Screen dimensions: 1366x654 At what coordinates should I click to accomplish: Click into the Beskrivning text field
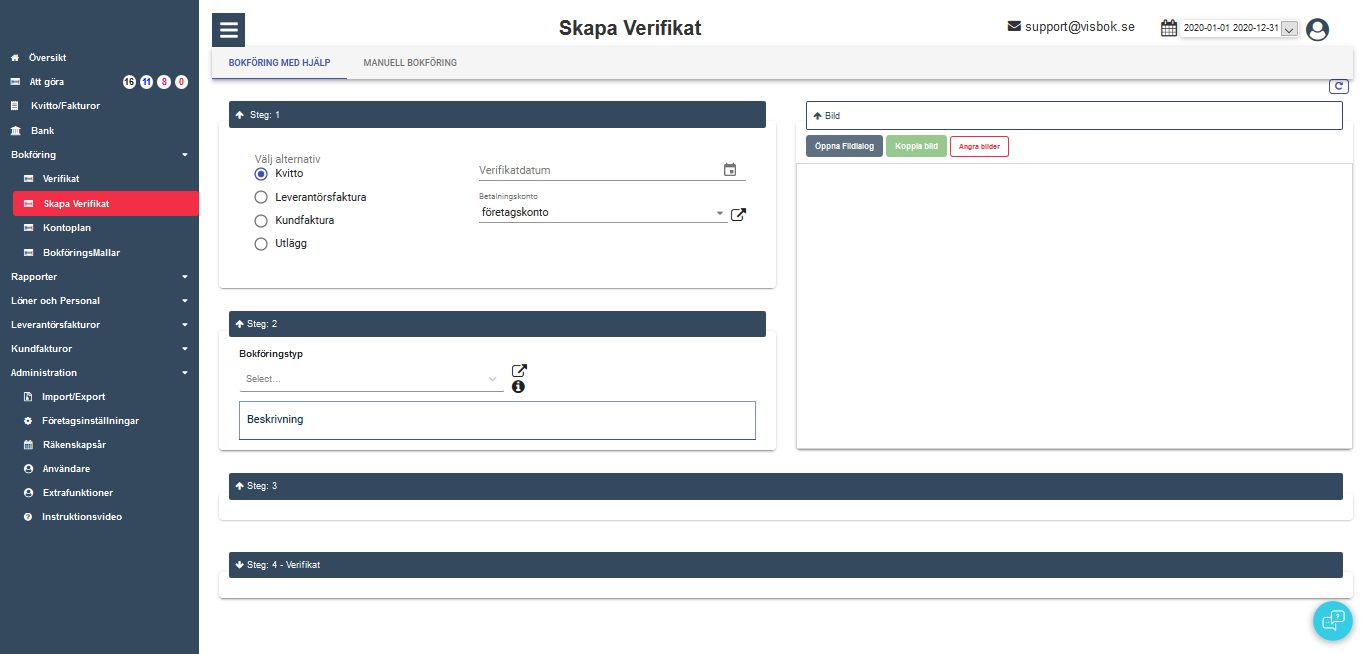click(497, 420)
